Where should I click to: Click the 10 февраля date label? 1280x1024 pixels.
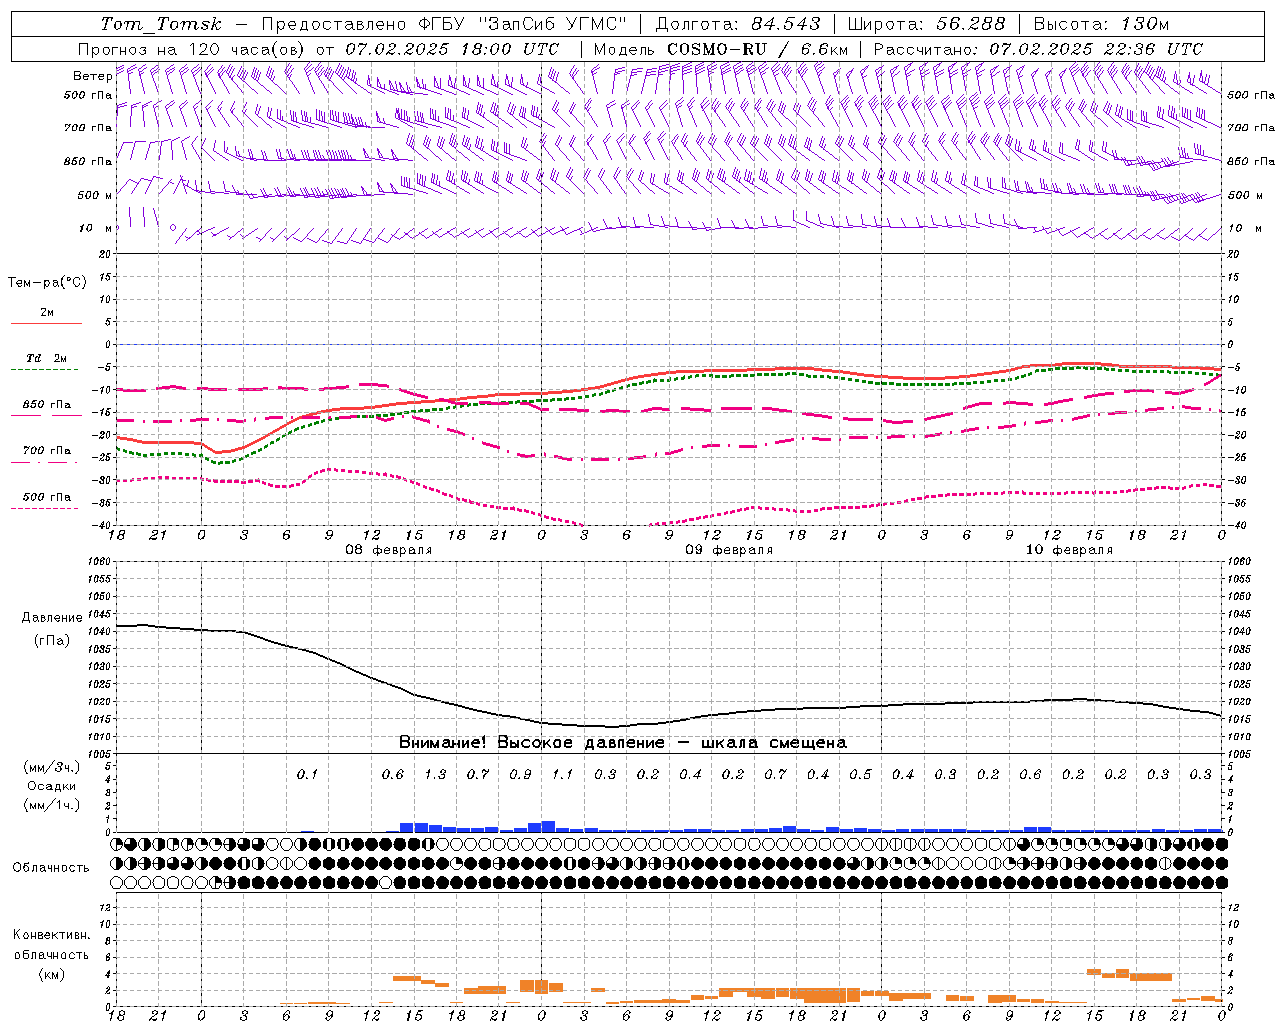point(1069,550)
